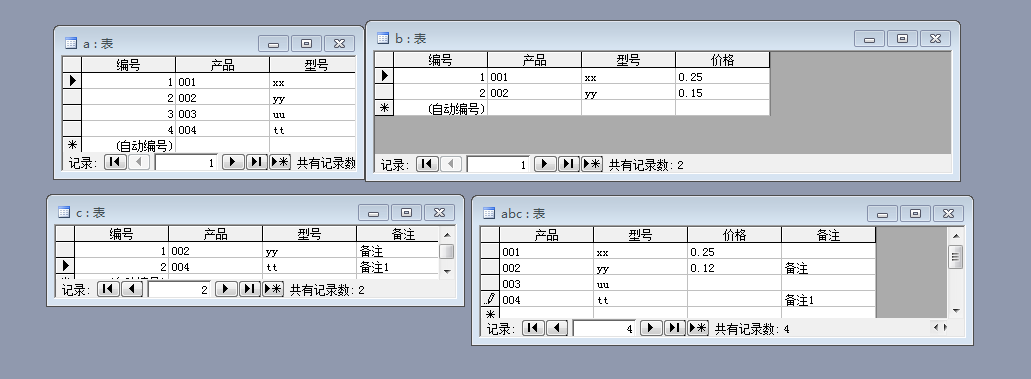Viewport: 1031px width, 379px height.
Task: Click cell 004 in table a
Action: click(222, 129)
